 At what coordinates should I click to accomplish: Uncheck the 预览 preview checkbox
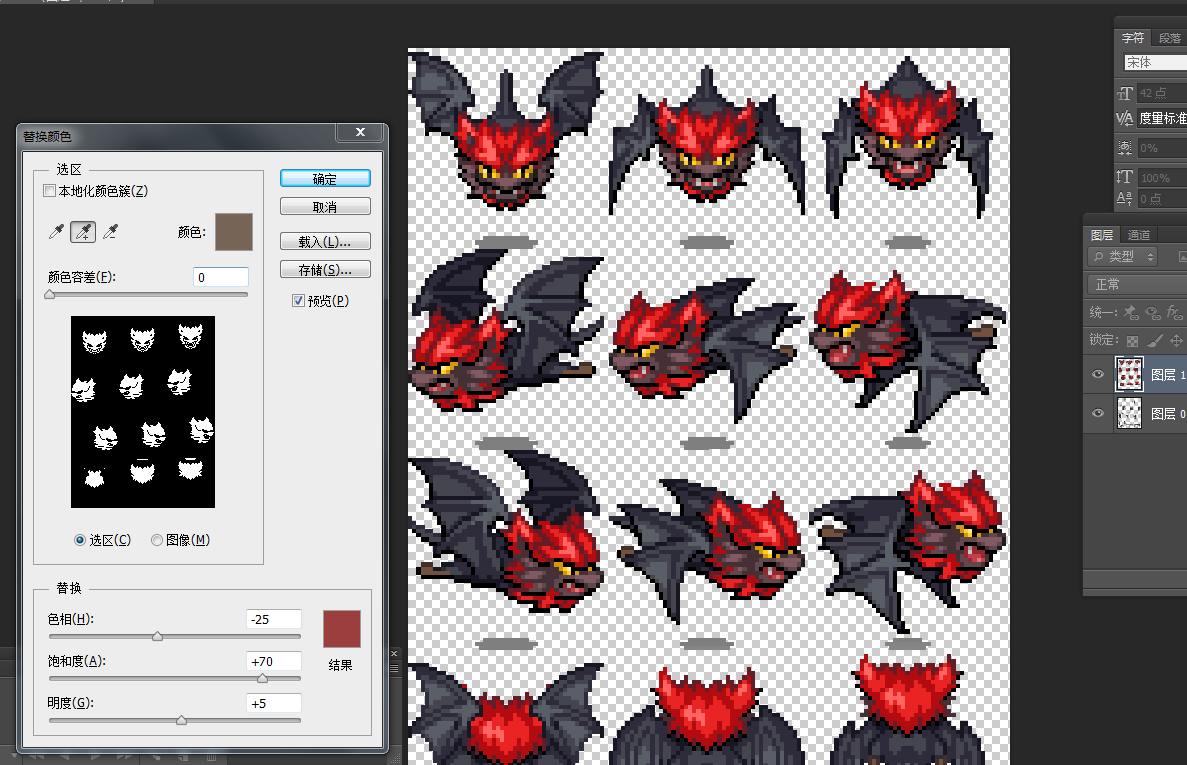[298, 300]
